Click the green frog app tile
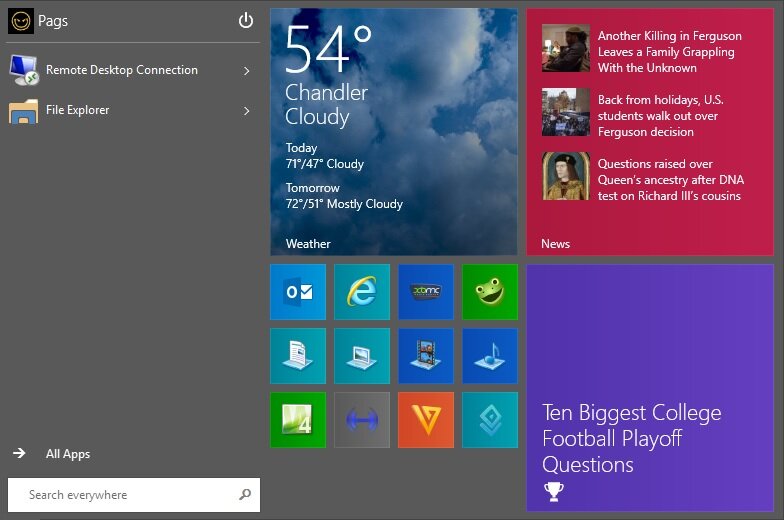 490,292
